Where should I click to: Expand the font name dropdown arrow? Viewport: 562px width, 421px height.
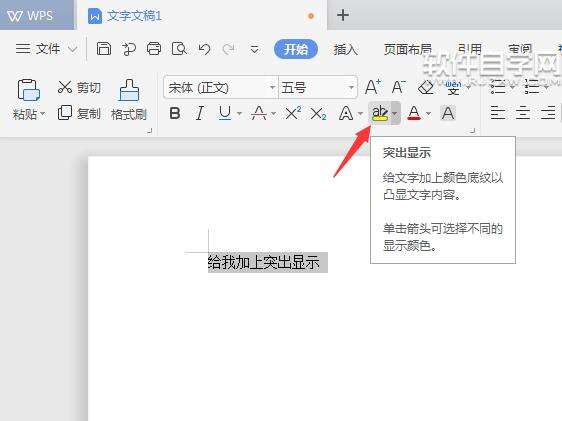click(272, 87)
